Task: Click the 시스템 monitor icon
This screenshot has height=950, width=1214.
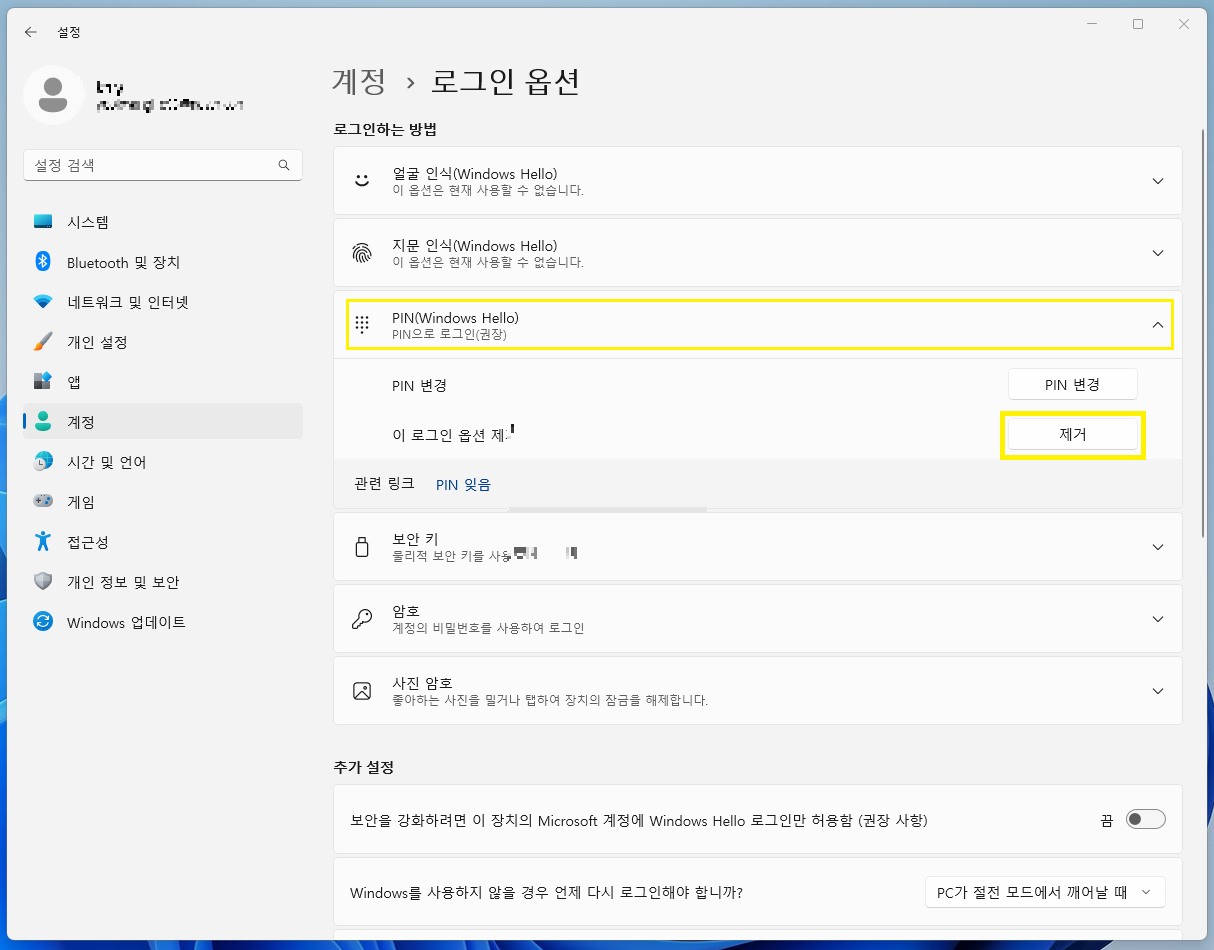Action: point(42,222)
